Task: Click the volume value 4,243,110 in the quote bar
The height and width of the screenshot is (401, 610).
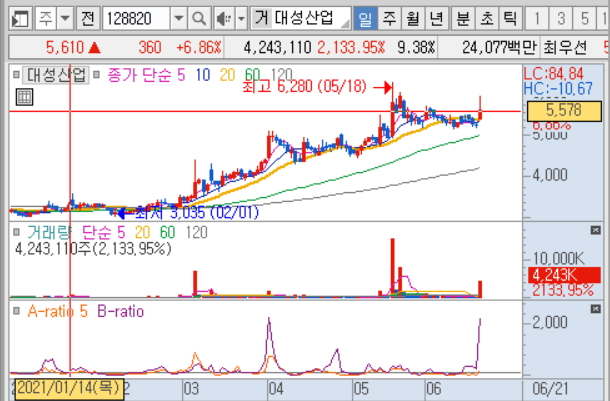Action: tap(277, 48)
